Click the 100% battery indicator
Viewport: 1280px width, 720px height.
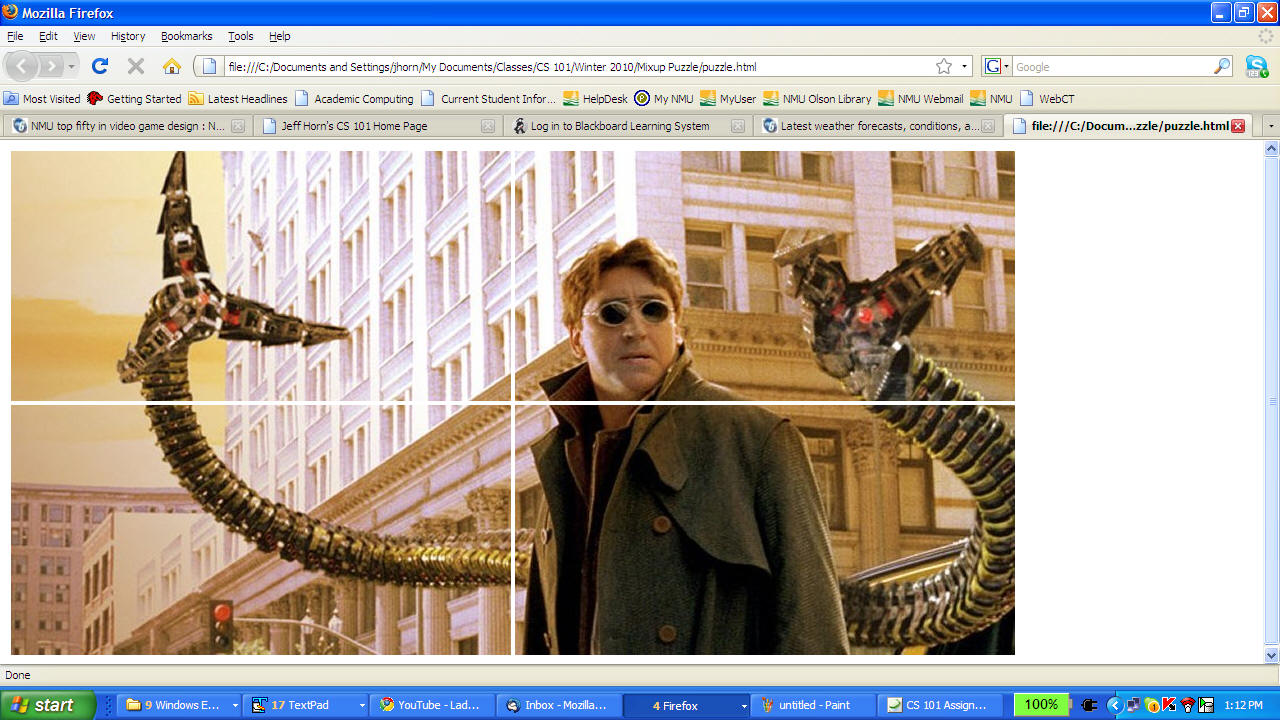pyautogui.click(x=1041, y=704)
